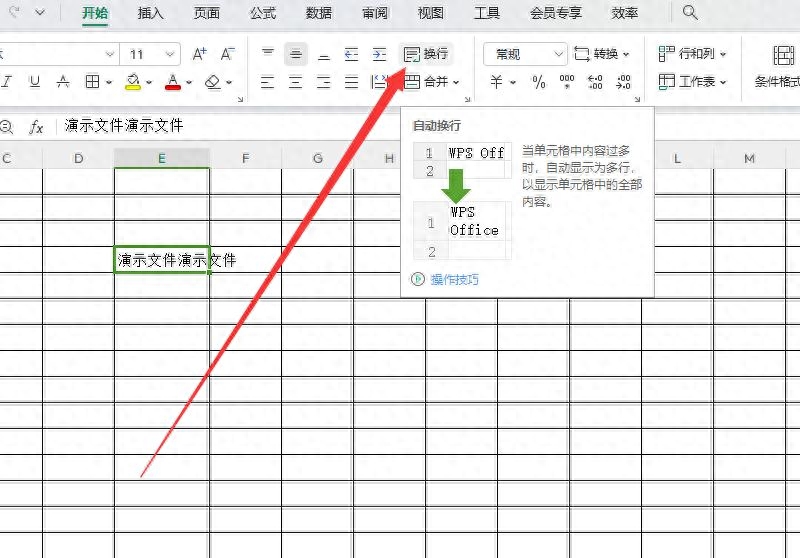
Task: Open the 工具 tab
Action: point(487,13)
